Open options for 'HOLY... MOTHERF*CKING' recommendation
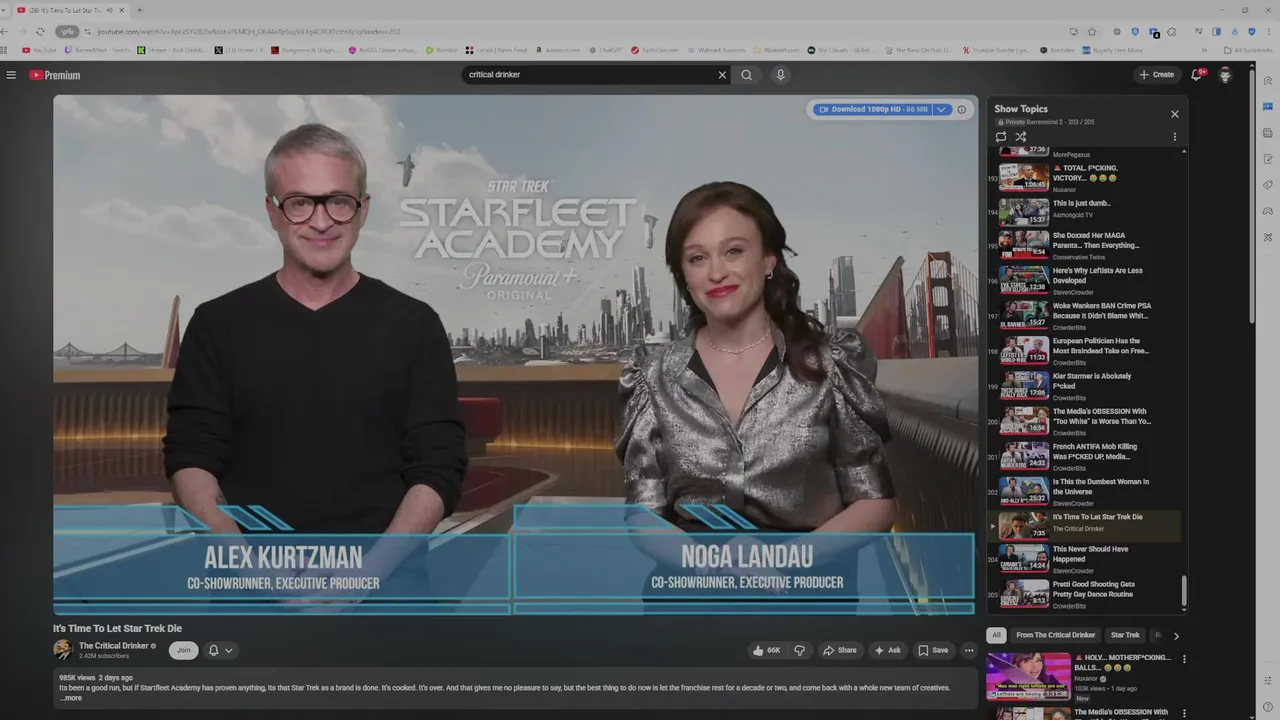 tap(1184, 659)
